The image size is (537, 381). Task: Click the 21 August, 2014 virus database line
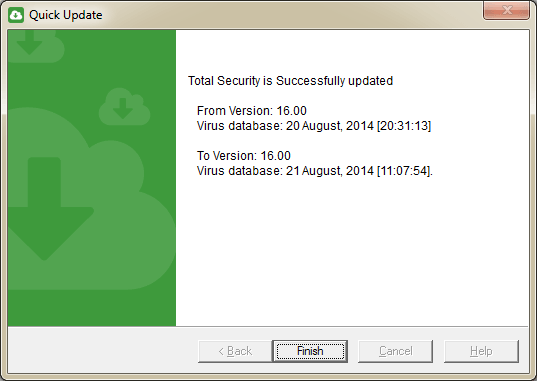pyautogui.click(x=315, y=171)
